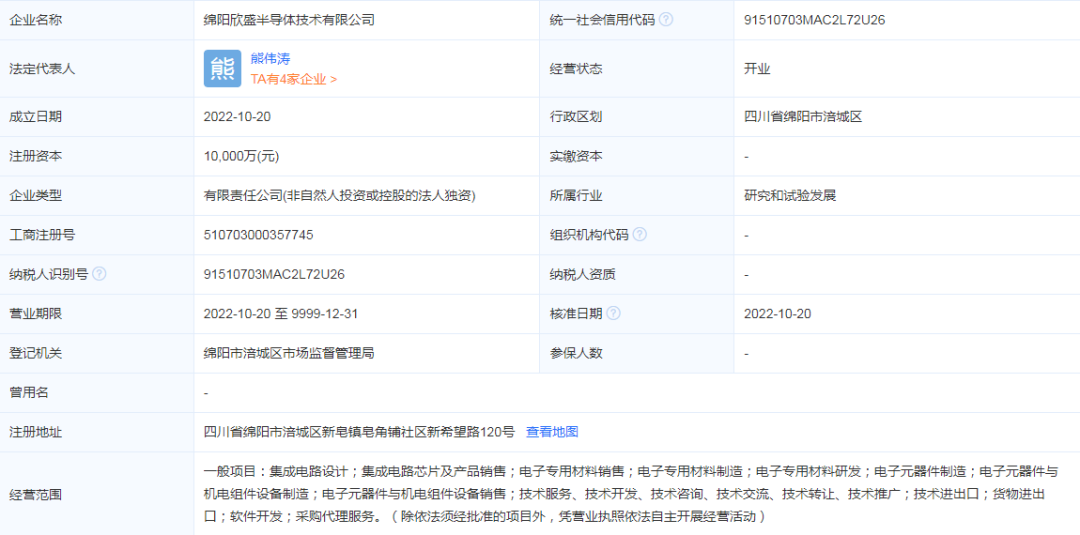Click registered capital 10,000万(元)

241,156
